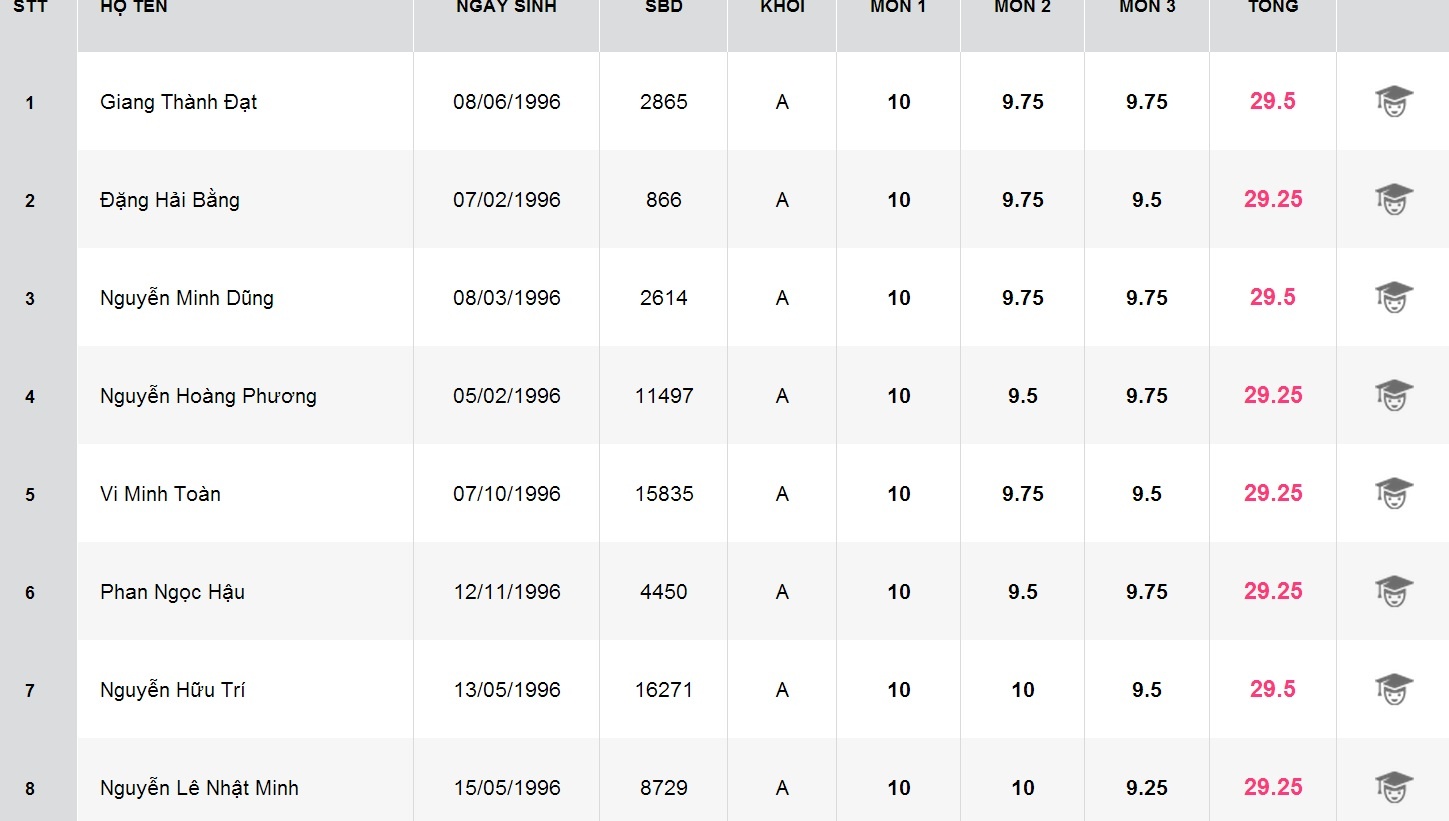This screenshot has height=821, width=1449.
Task: Click total score 29.5 for Nguyễn Minh Dũng
Action: coord(1273,298)
